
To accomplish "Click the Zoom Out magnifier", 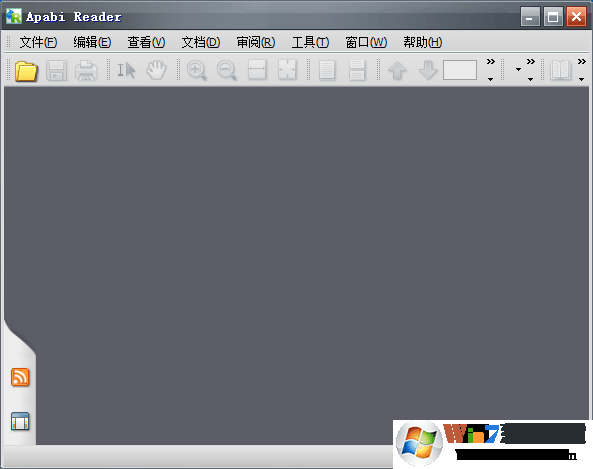I will coord(227,71).
